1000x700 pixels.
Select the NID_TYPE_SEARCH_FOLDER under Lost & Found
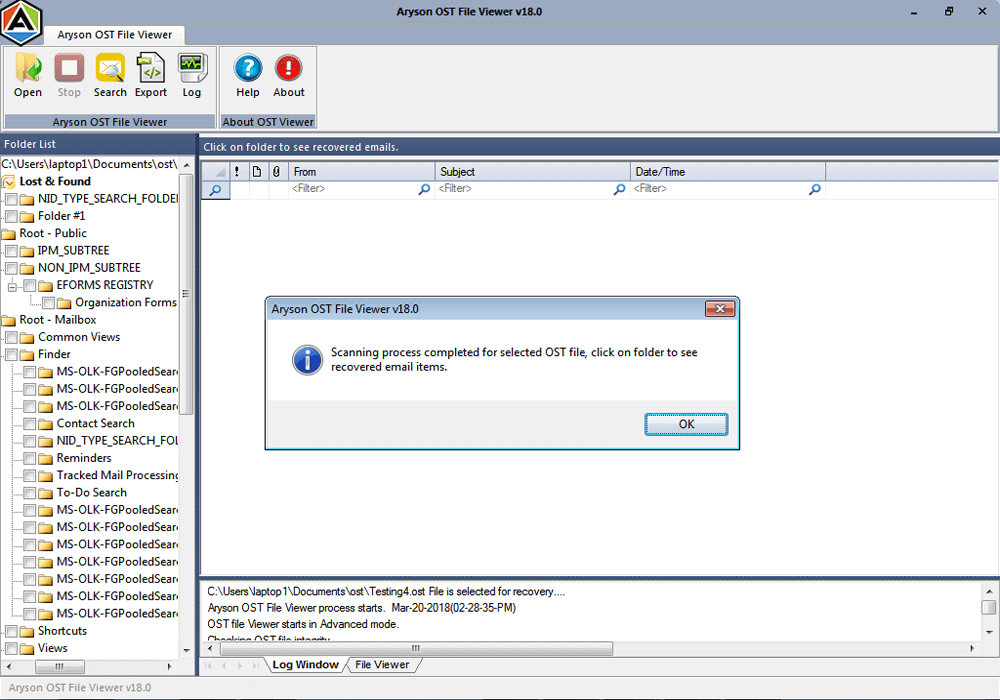tap(108, 199)
